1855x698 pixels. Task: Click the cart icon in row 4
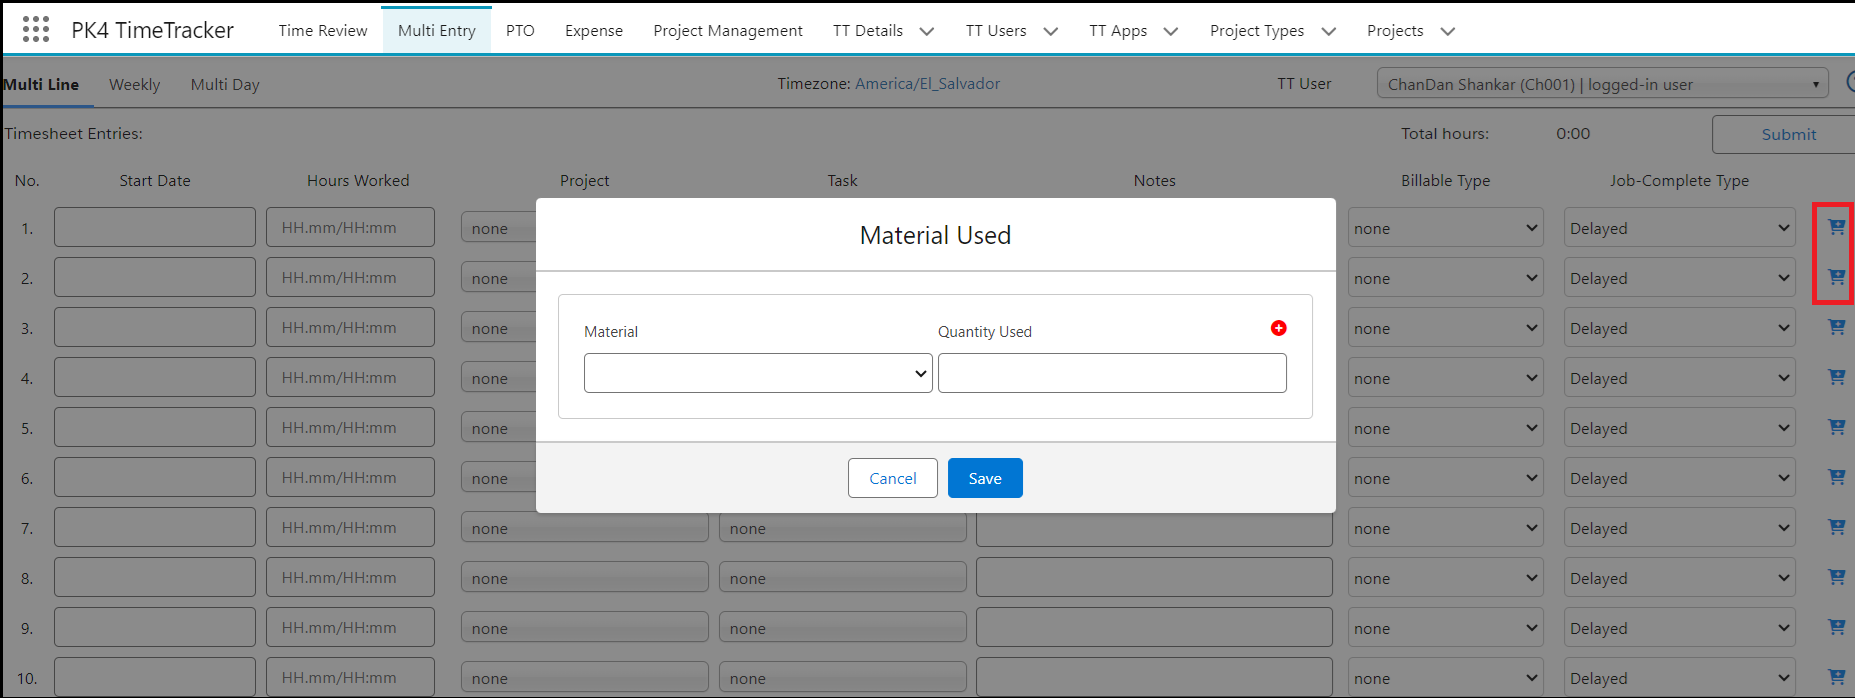click(x=1836, y=377)
